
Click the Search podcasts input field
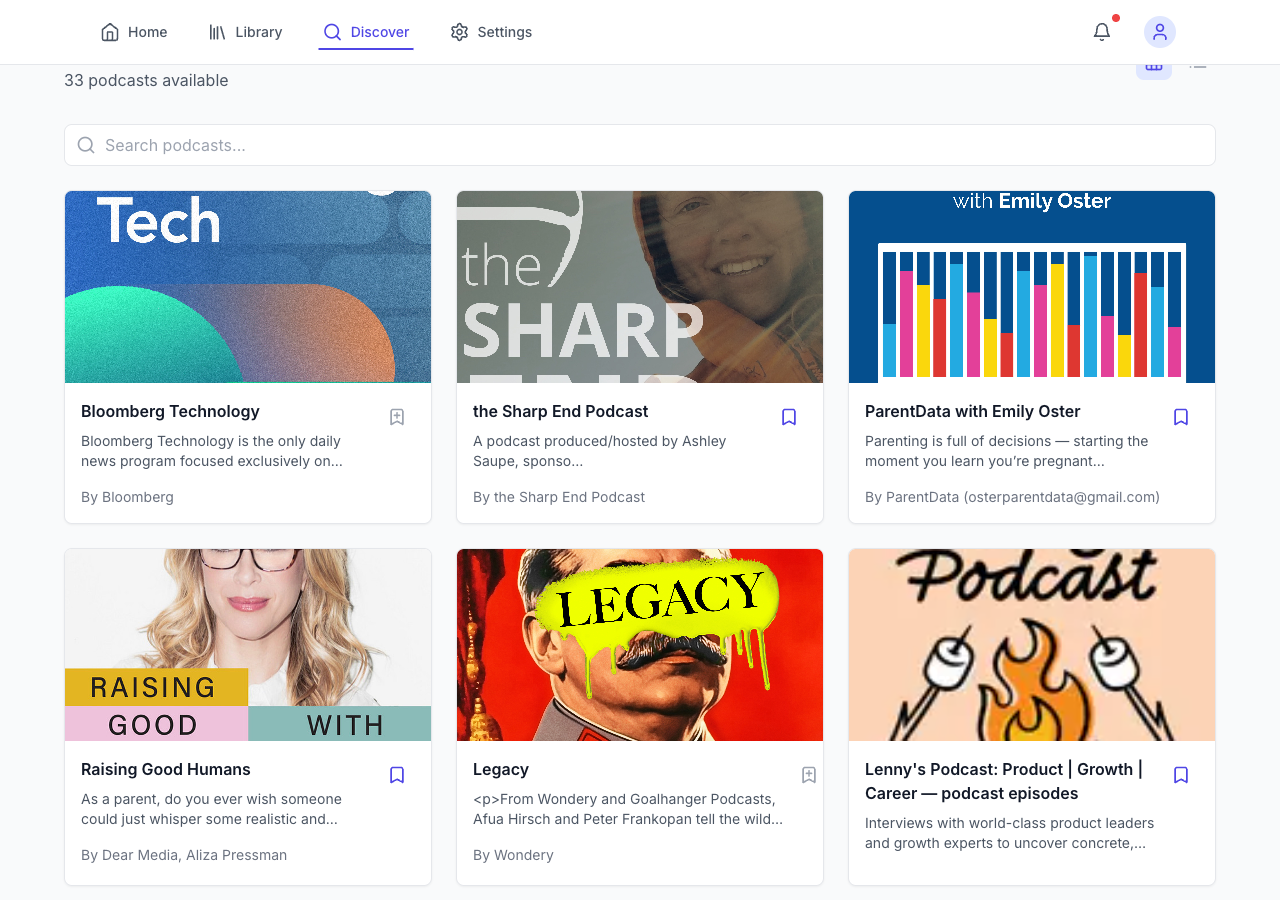coord(640,145)
